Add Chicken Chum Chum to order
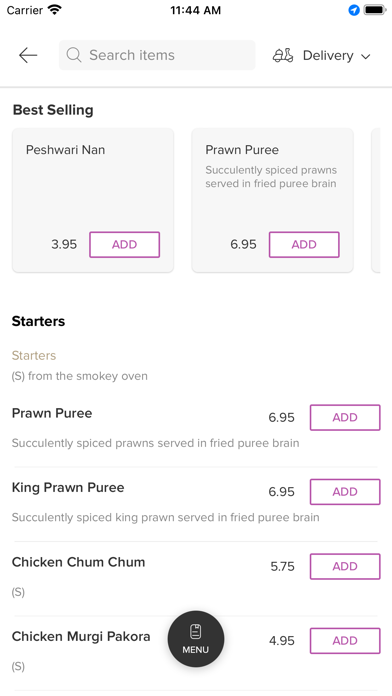 [x=345, y=566]
